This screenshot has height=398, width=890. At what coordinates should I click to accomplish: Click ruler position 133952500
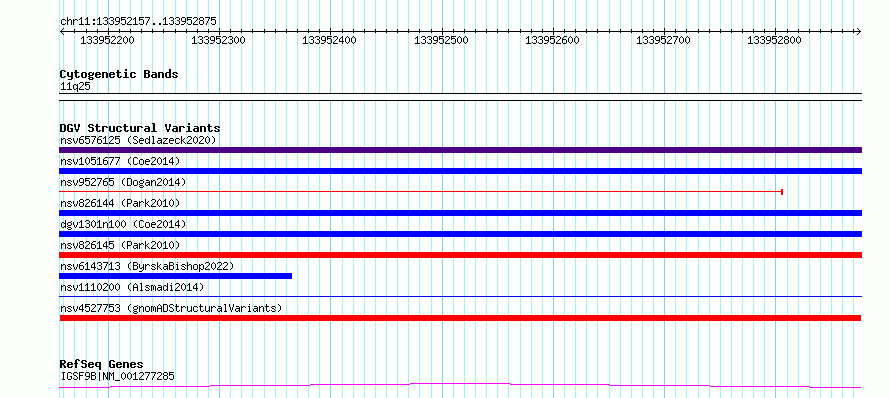441,40
